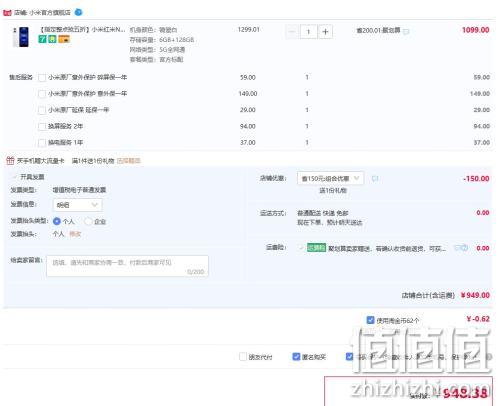Click the 普通配送 快递 免邮 shipping method text
Screen dimensions: 500x406
click(322, 213)
